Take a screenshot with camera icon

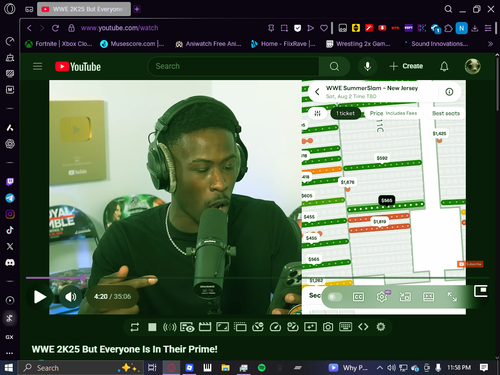[x=328, y=327]
